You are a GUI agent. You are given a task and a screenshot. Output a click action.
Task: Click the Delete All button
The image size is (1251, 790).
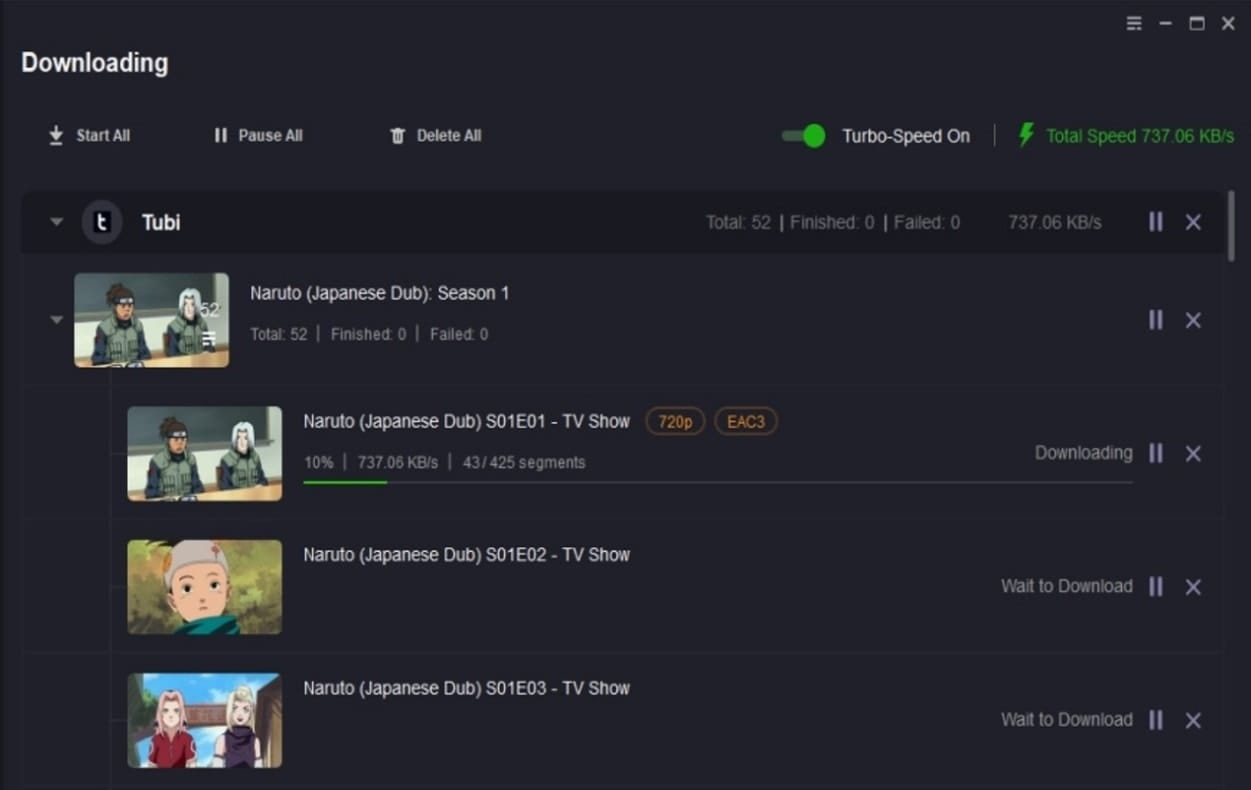436,136
